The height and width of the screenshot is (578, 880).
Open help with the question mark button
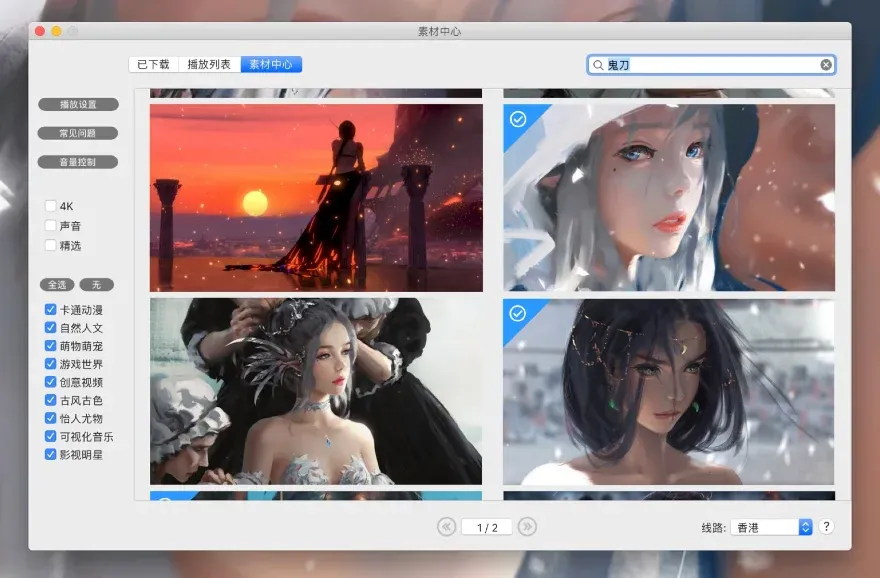(x=826, y=526)
